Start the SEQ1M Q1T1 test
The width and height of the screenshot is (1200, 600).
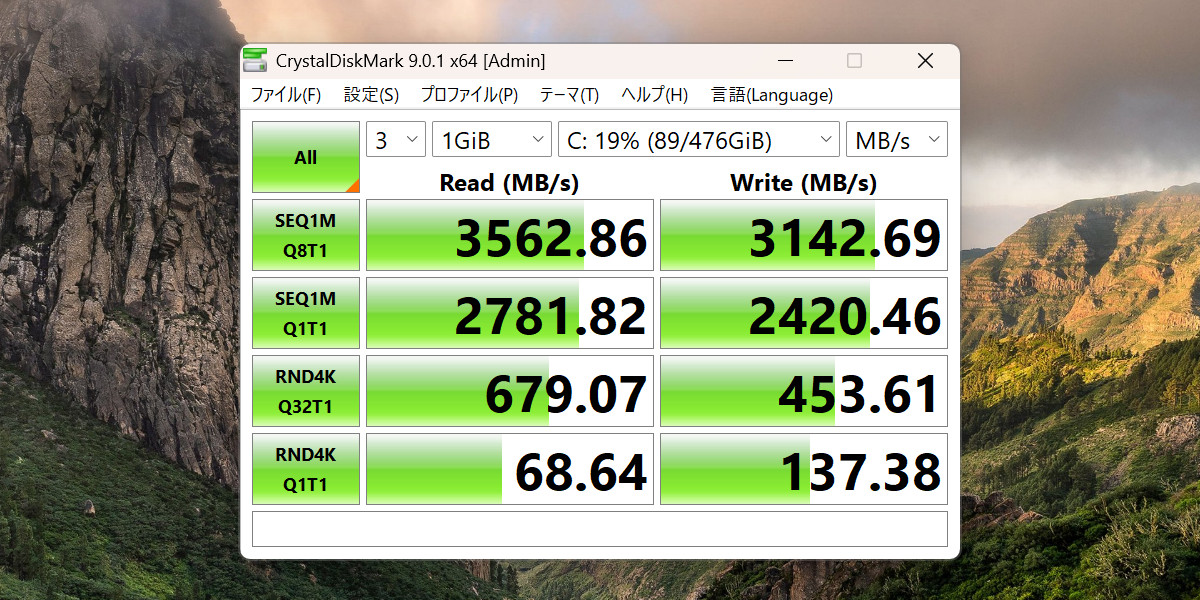tap(305, 312)
